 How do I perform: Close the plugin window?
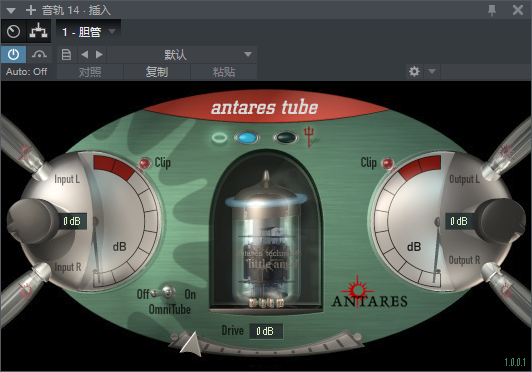coord(518,10)
